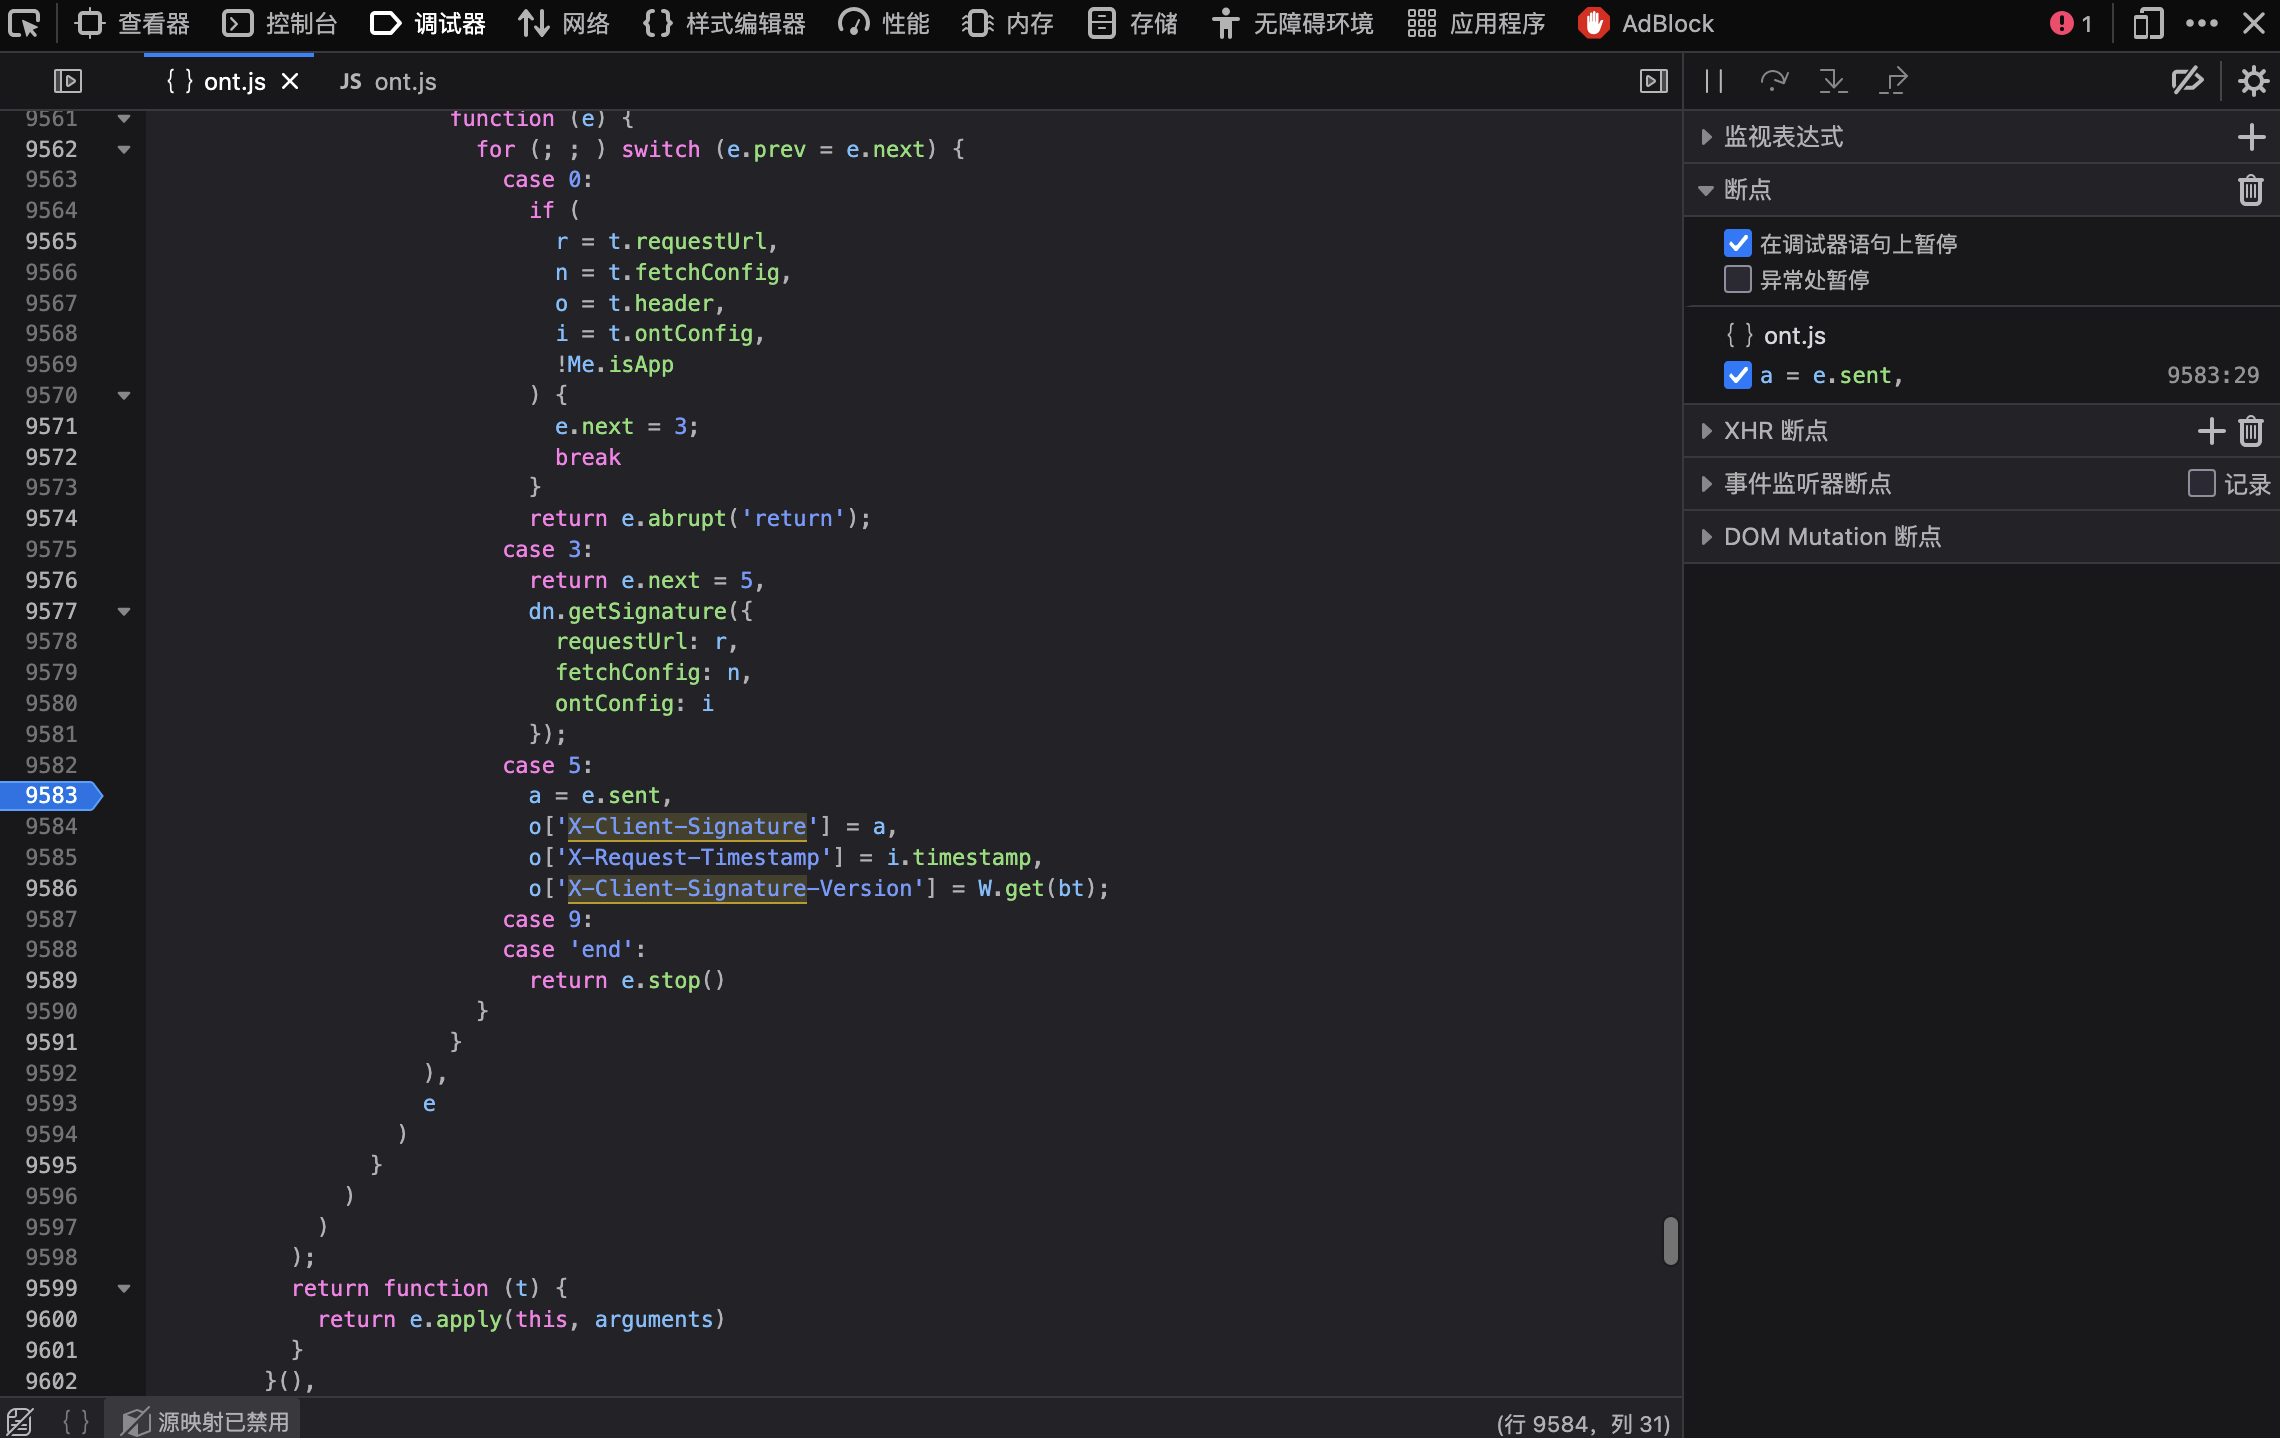The image size is (2280, 1438).
Task: Click line number 9586 in gutter
Action: point(51,888)
